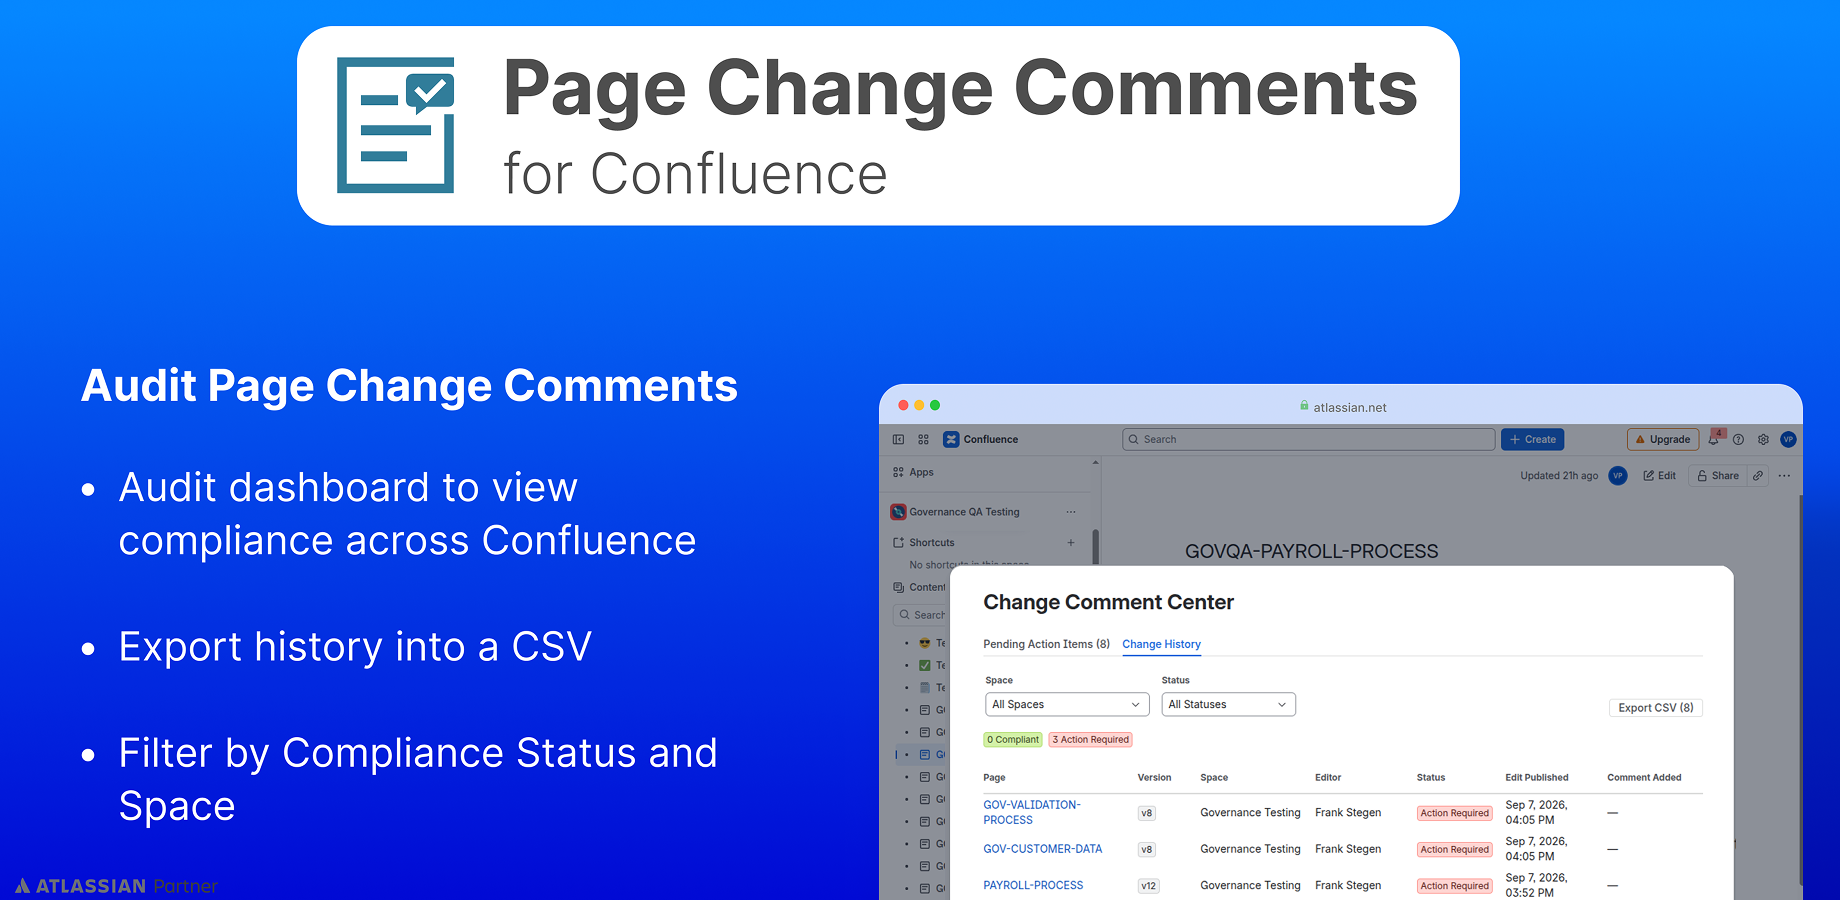Add a shortcut with the plus icon

[1071, 543]
